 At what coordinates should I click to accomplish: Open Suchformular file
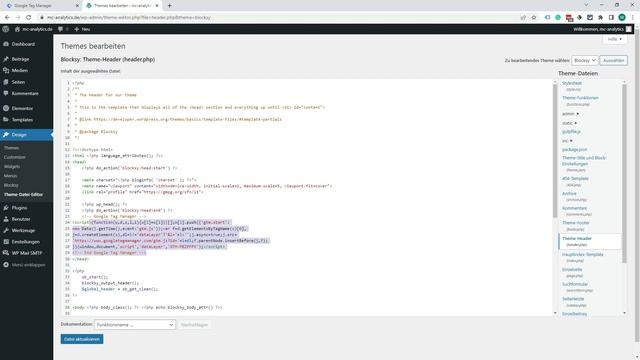(575, 284)
